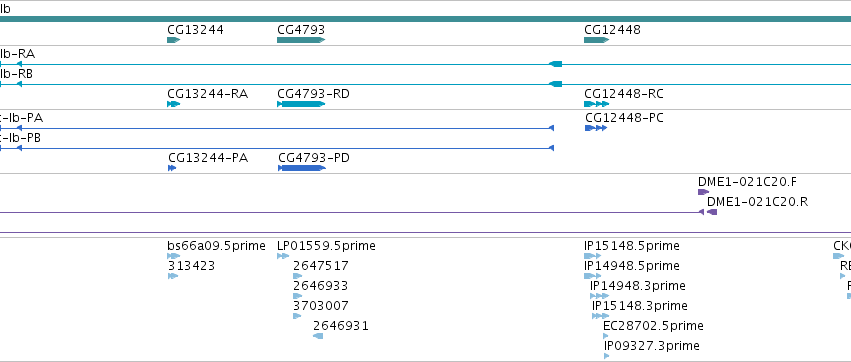Click the CG13244-RA label

208,94
